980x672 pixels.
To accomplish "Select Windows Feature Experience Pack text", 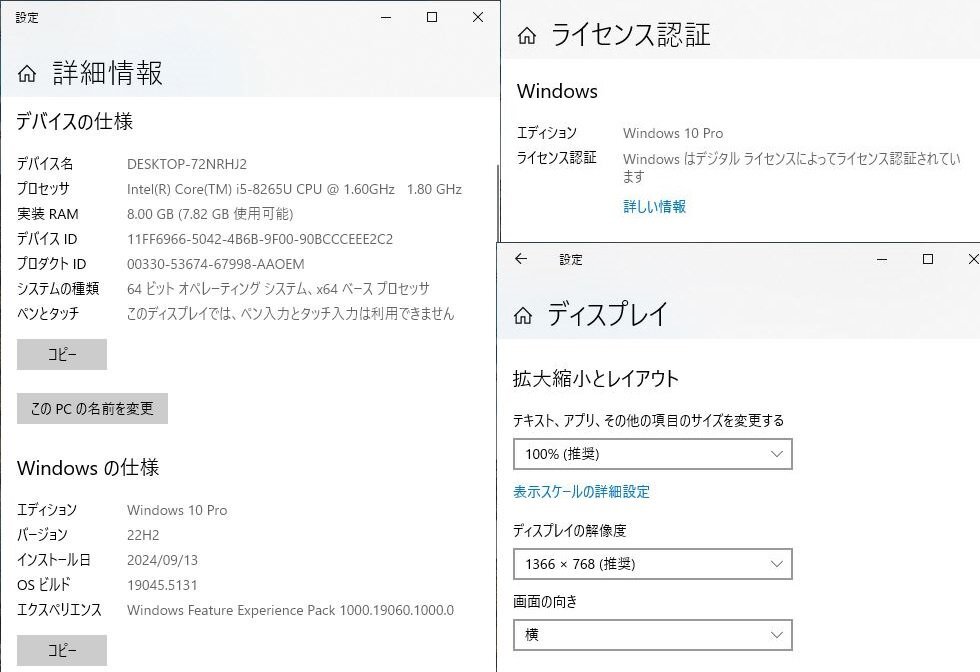I will [x=291, y=610].
